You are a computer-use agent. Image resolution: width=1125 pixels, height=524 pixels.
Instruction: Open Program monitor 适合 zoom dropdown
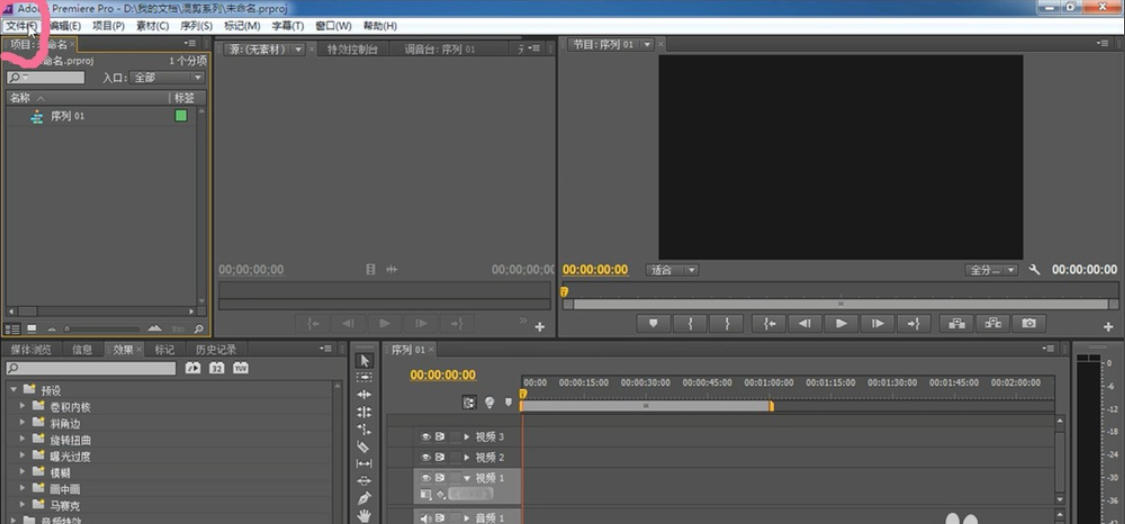[x=672, y=270]
